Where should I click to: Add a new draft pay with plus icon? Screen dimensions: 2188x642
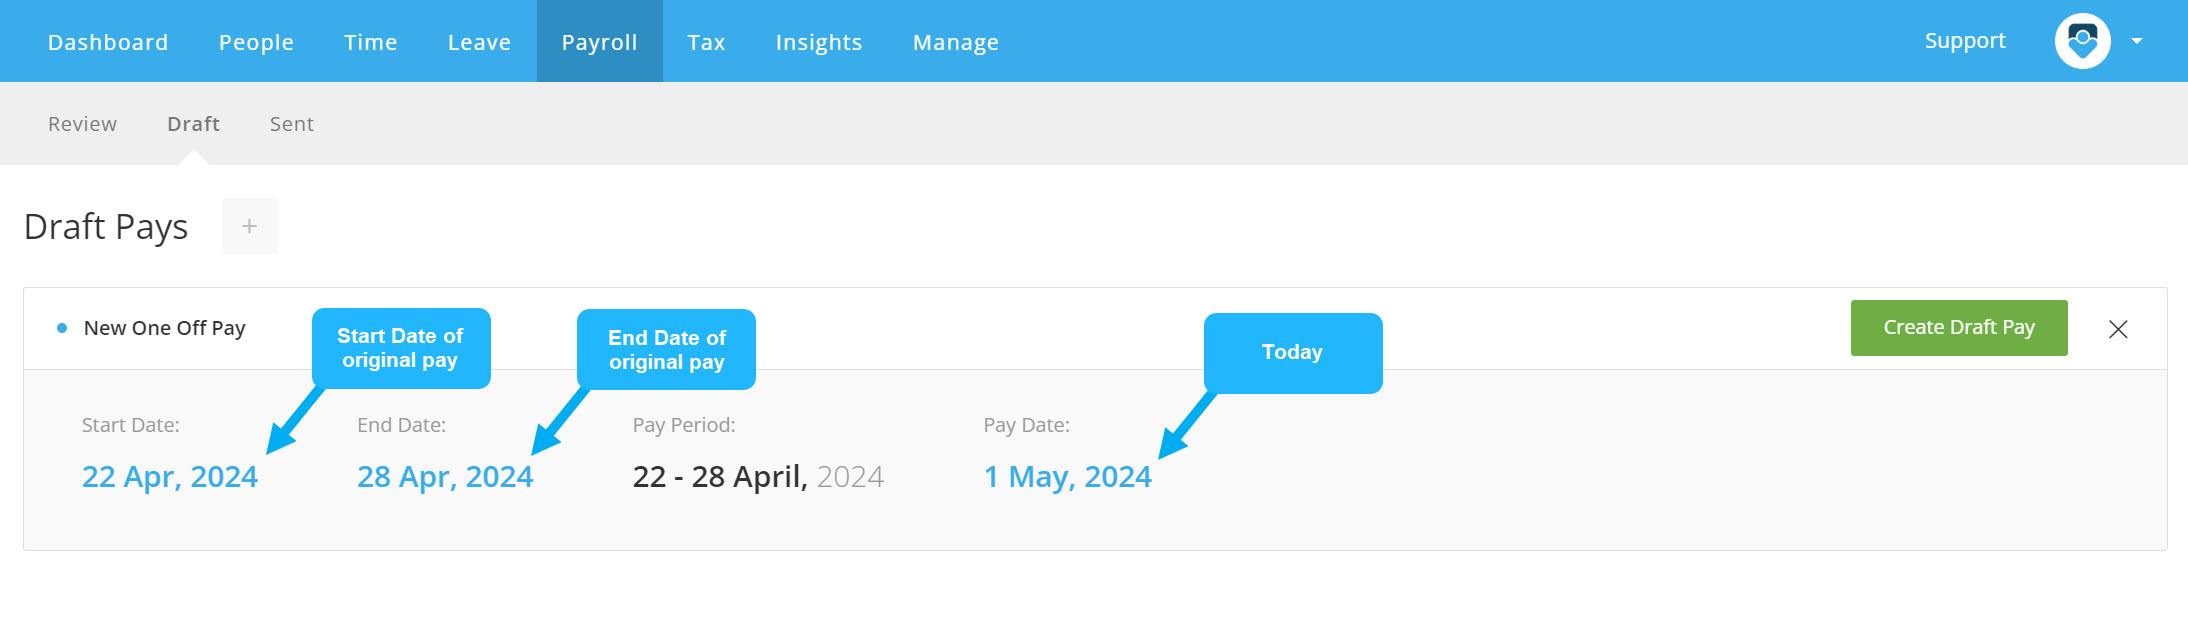tap(250, 226)
